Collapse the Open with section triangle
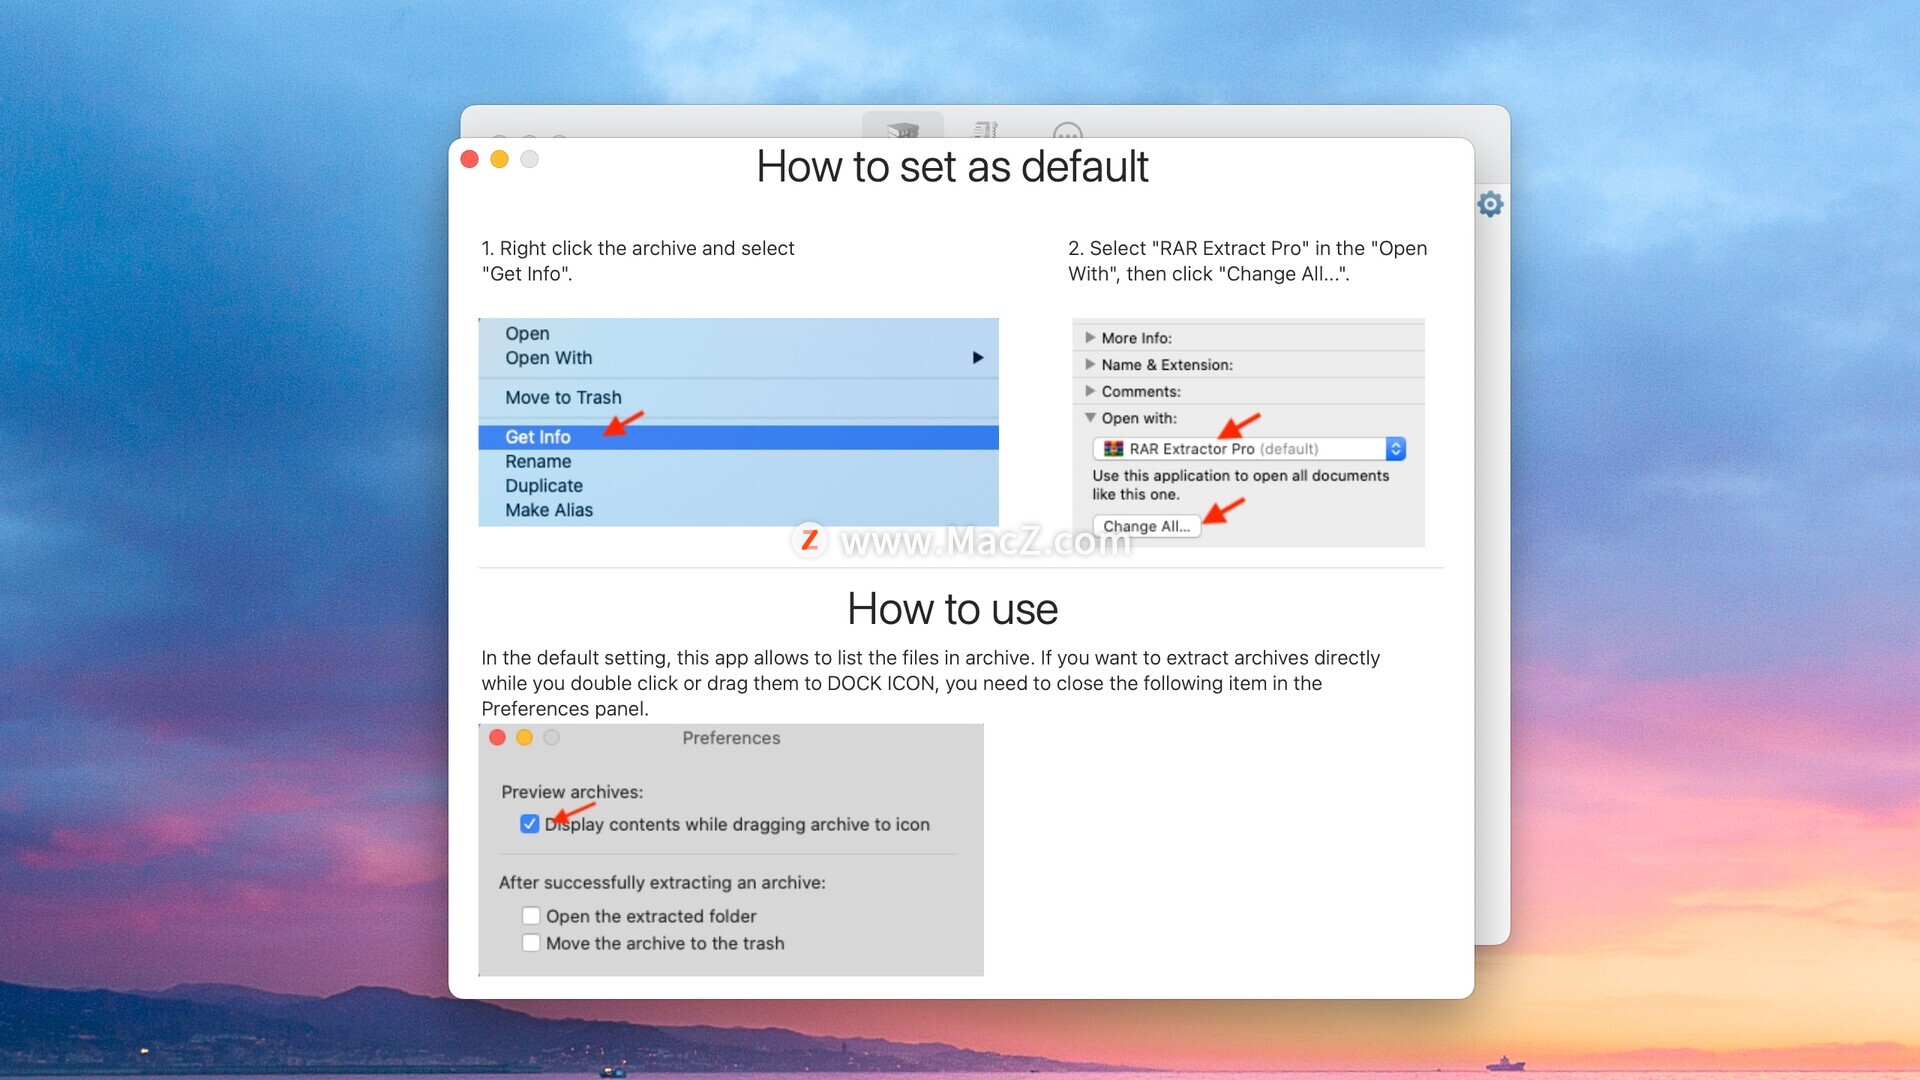The height and width of the screenshot is (1080, 1920). [1090, 418]
